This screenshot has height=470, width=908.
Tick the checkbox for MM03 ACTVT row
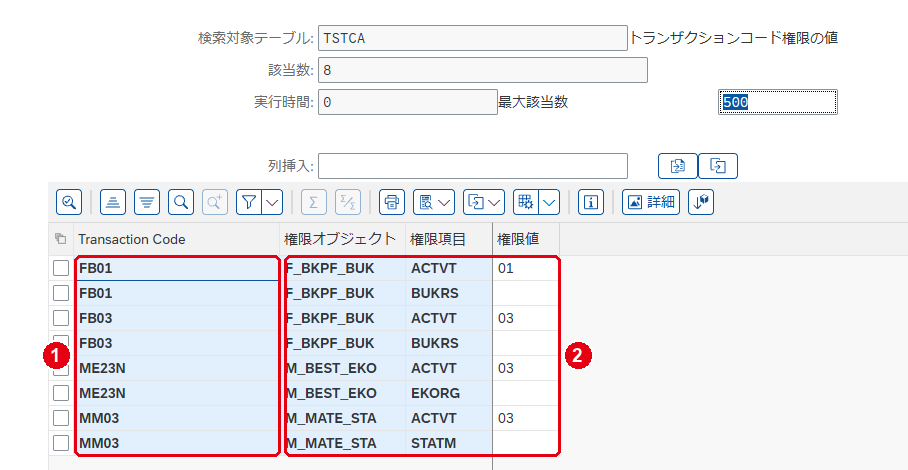61,418
